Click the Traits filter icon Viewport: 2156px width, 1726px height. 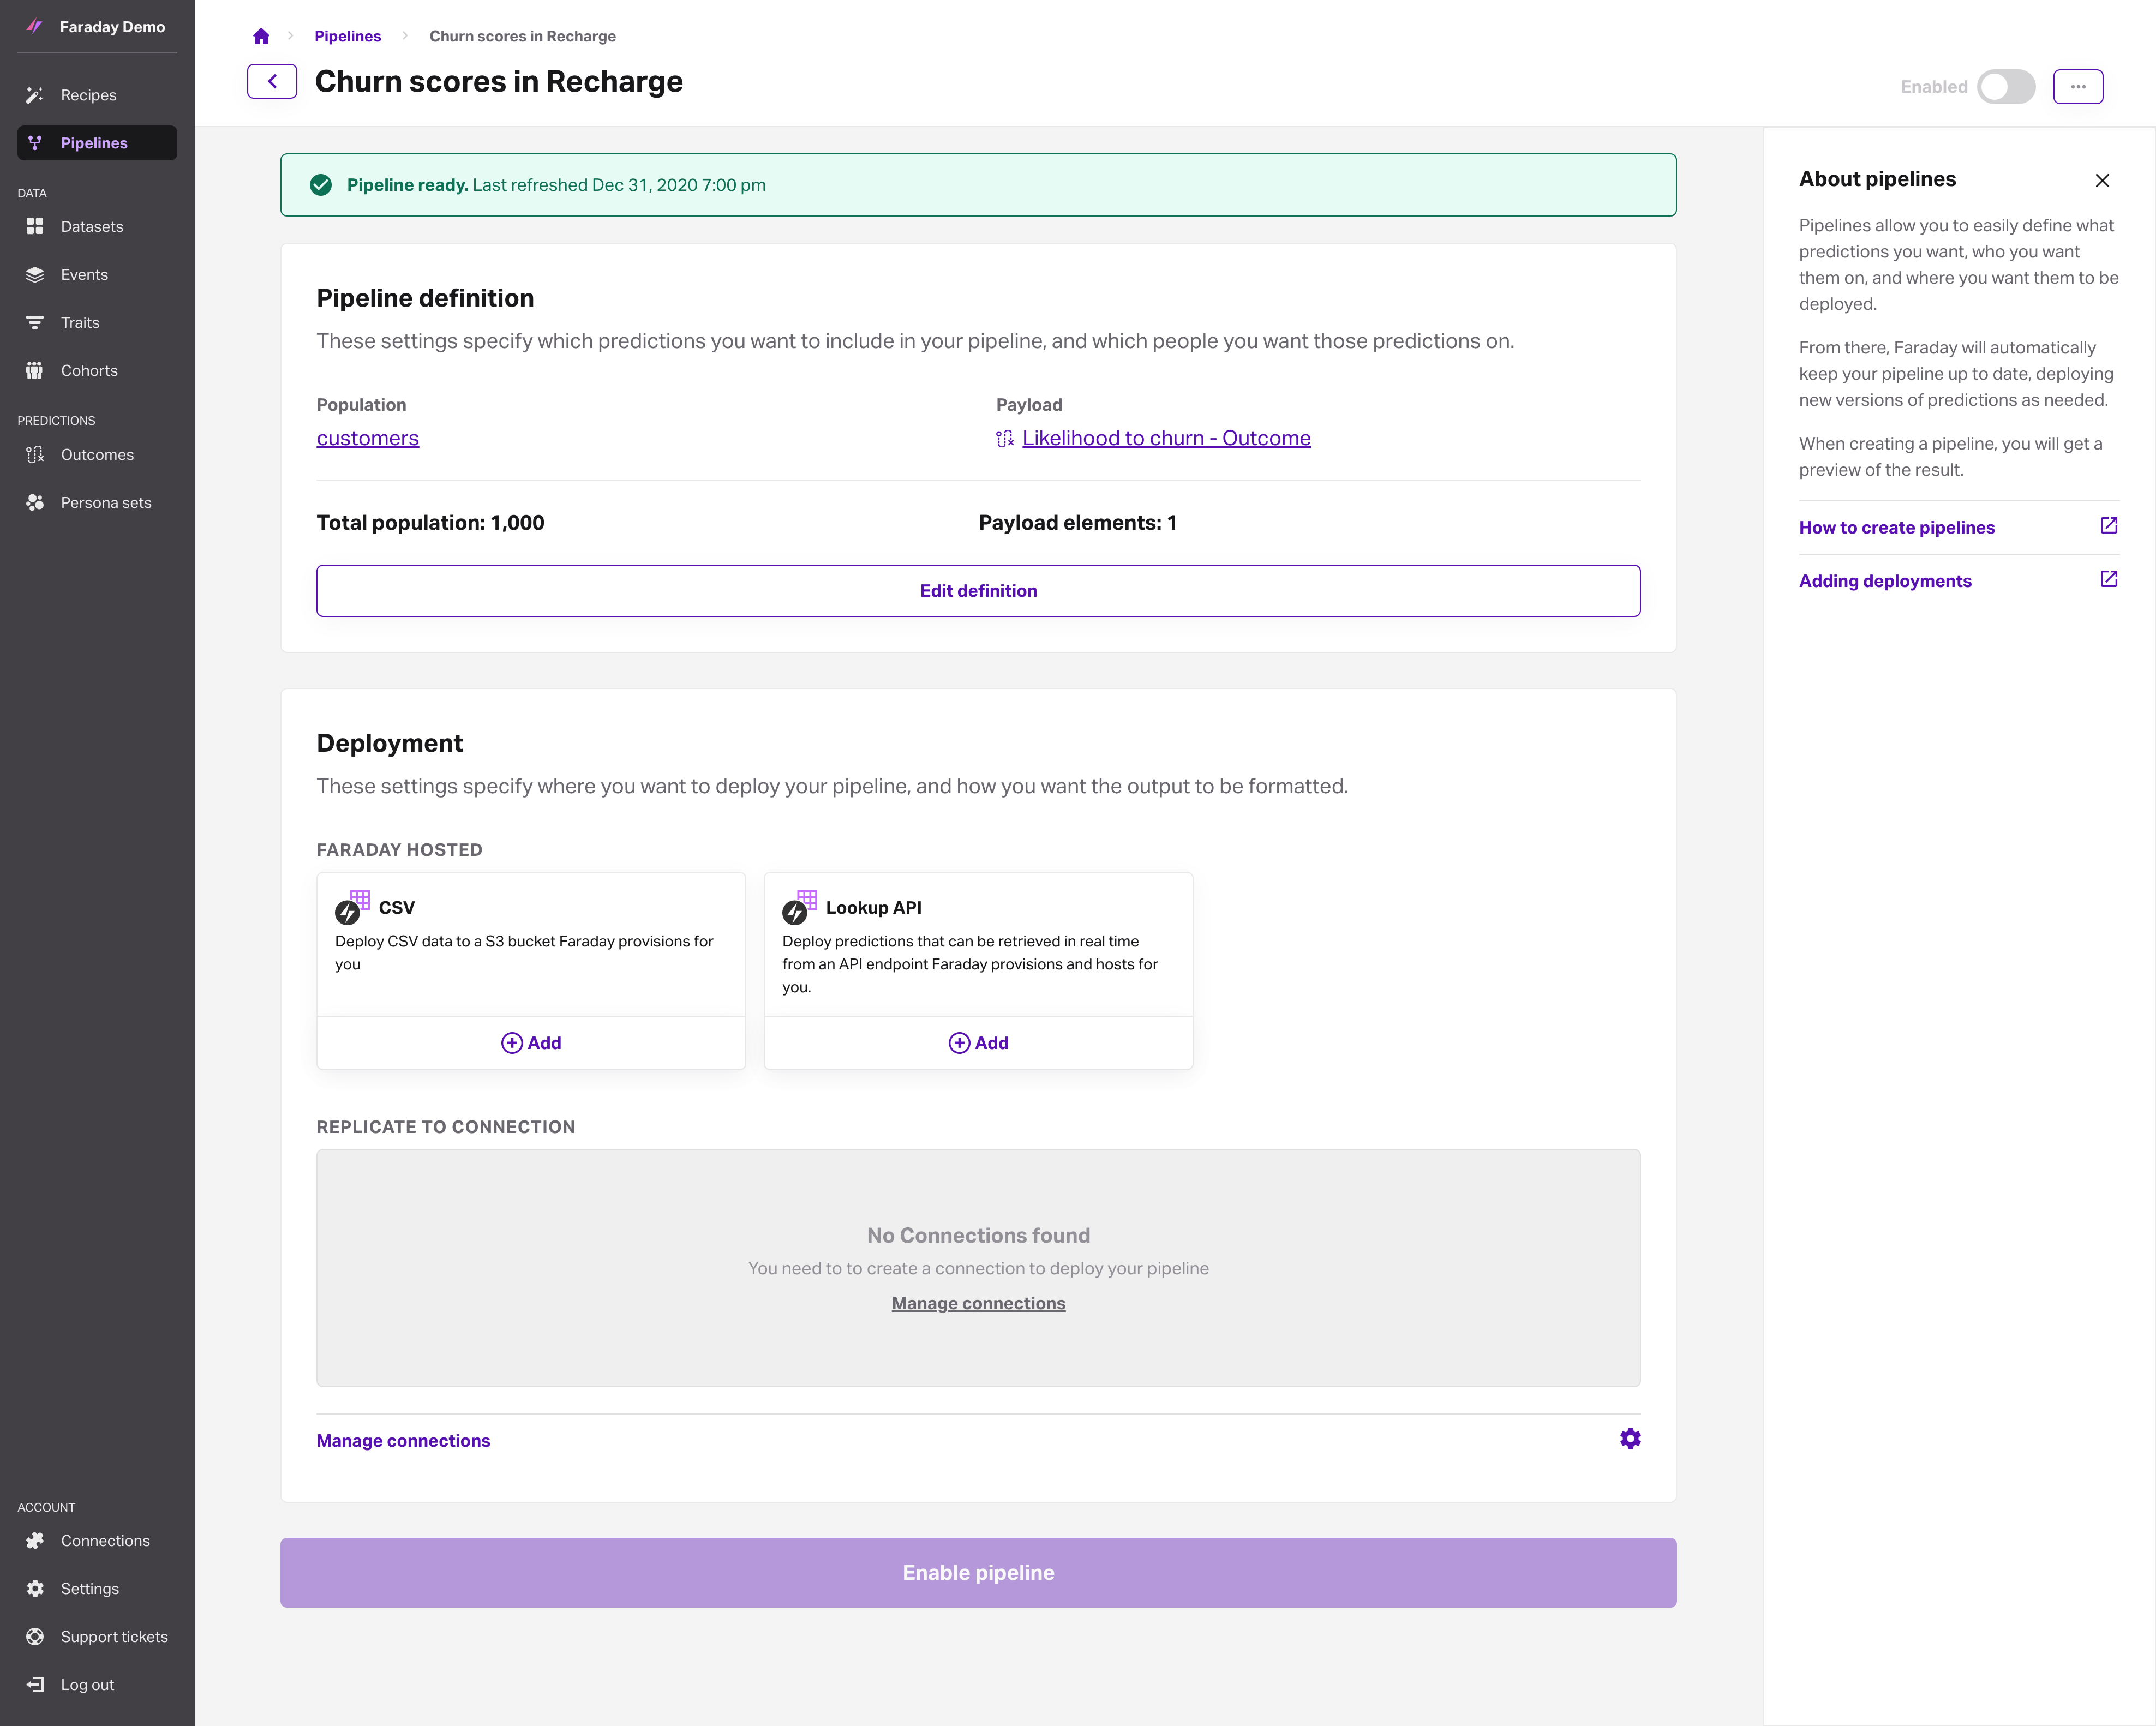[x=34, y=323]
